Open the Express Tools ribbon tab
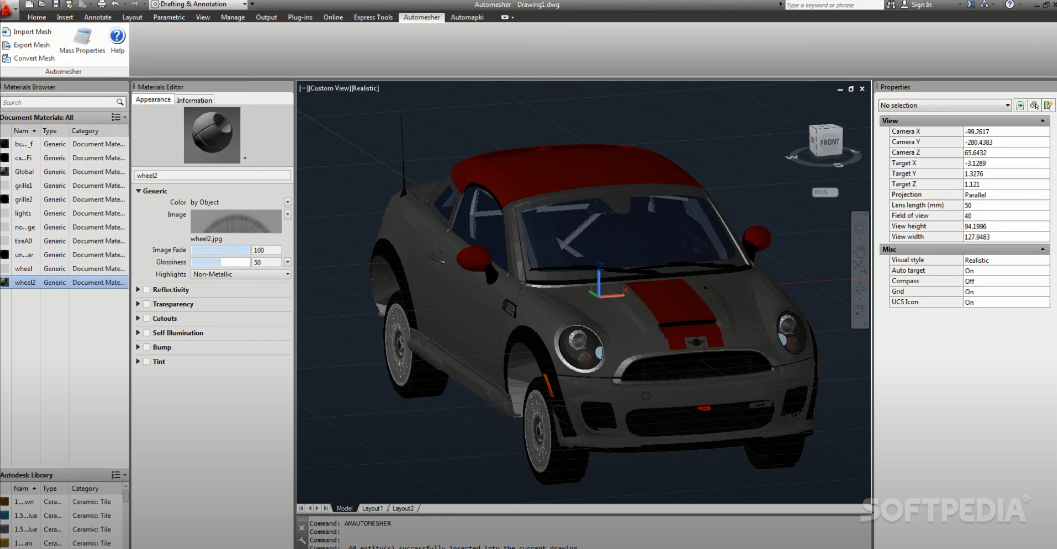The height and width of the screenshot is (549, 1057). [x=373, y=18]
